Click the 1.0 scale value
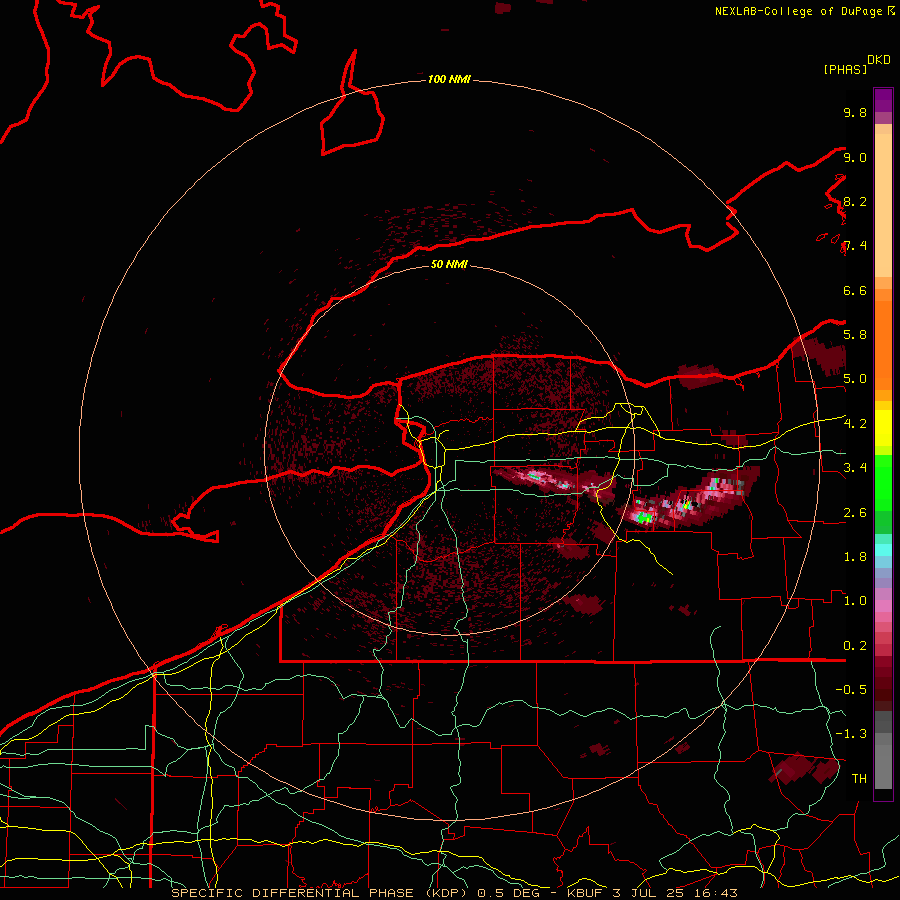The image size is (900, 900). pos(855,601)
